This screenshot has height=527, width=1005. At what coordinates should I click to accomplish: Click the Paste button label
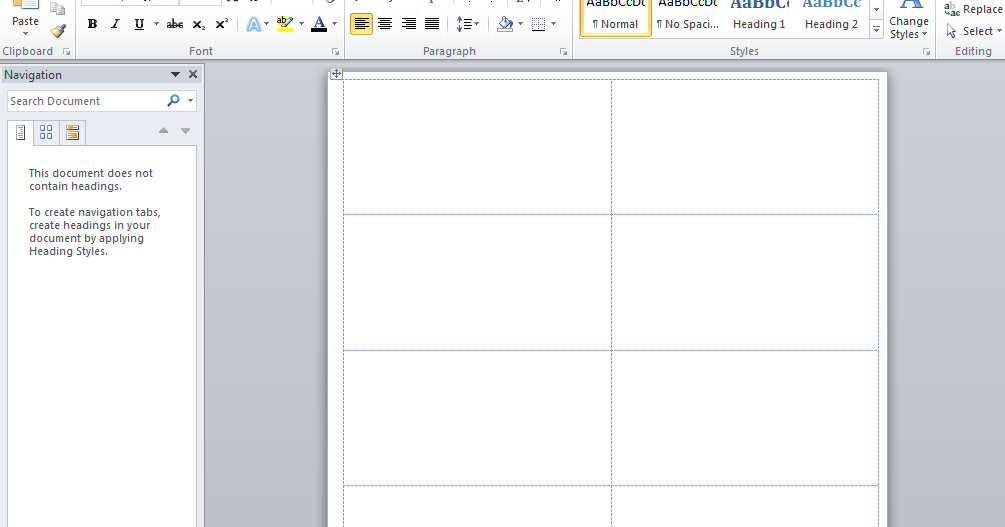(x=26, y=21)
